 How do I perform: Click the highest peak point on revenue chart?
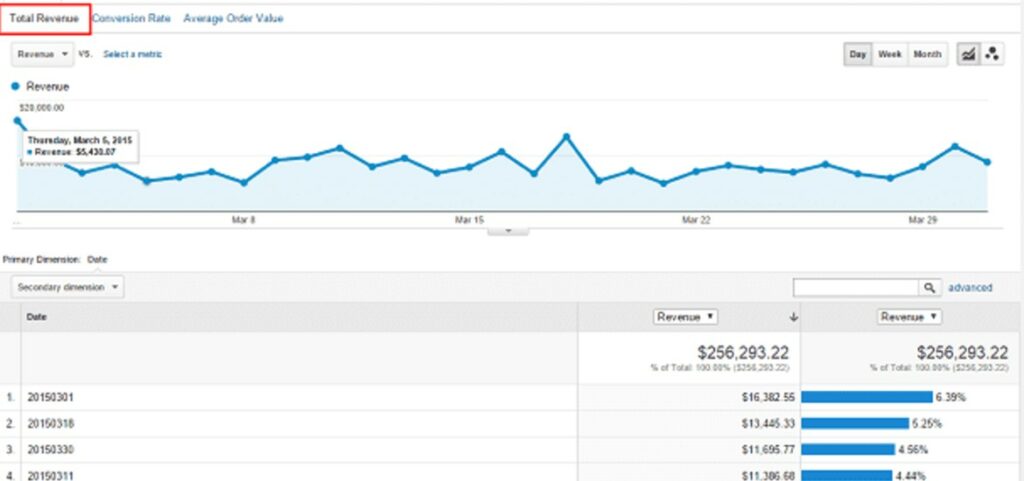pos(566,135)
